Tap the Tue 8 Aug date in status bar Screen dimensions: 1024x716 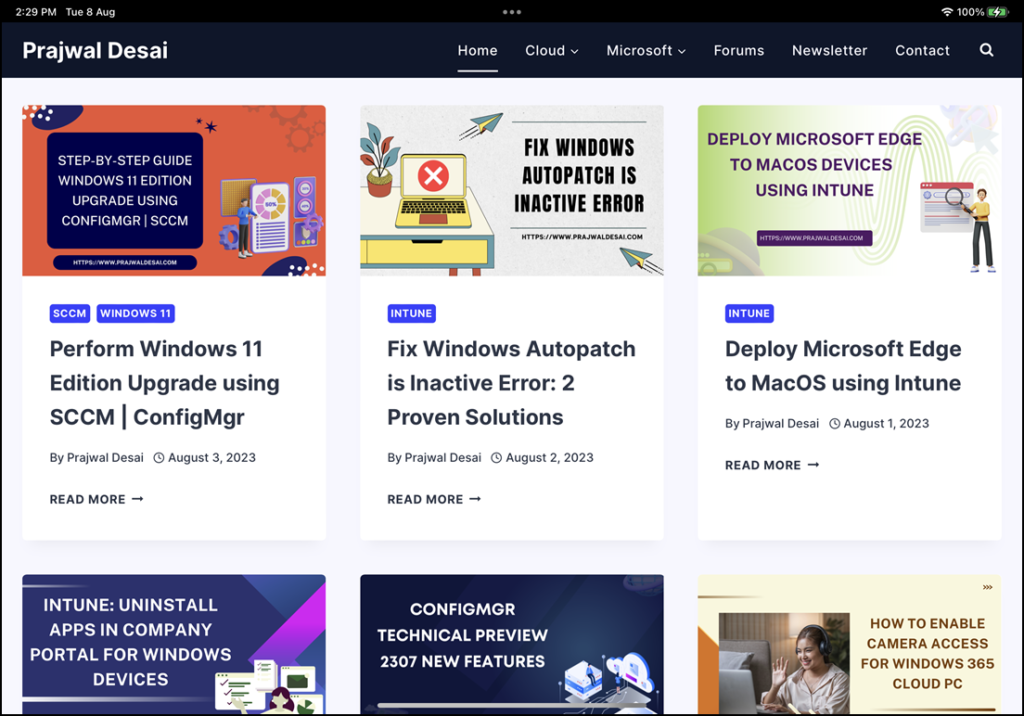(x=90, y=12)
